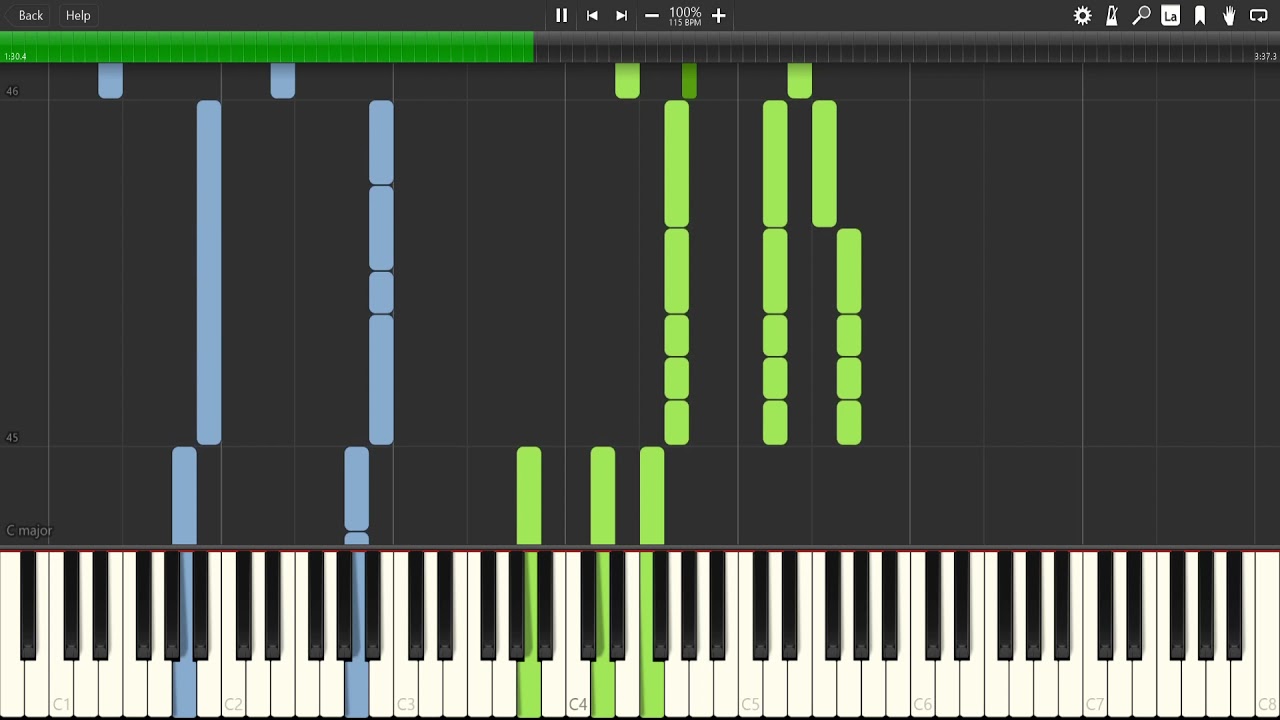Increase playback speed with plus button

tap(718, 15)
